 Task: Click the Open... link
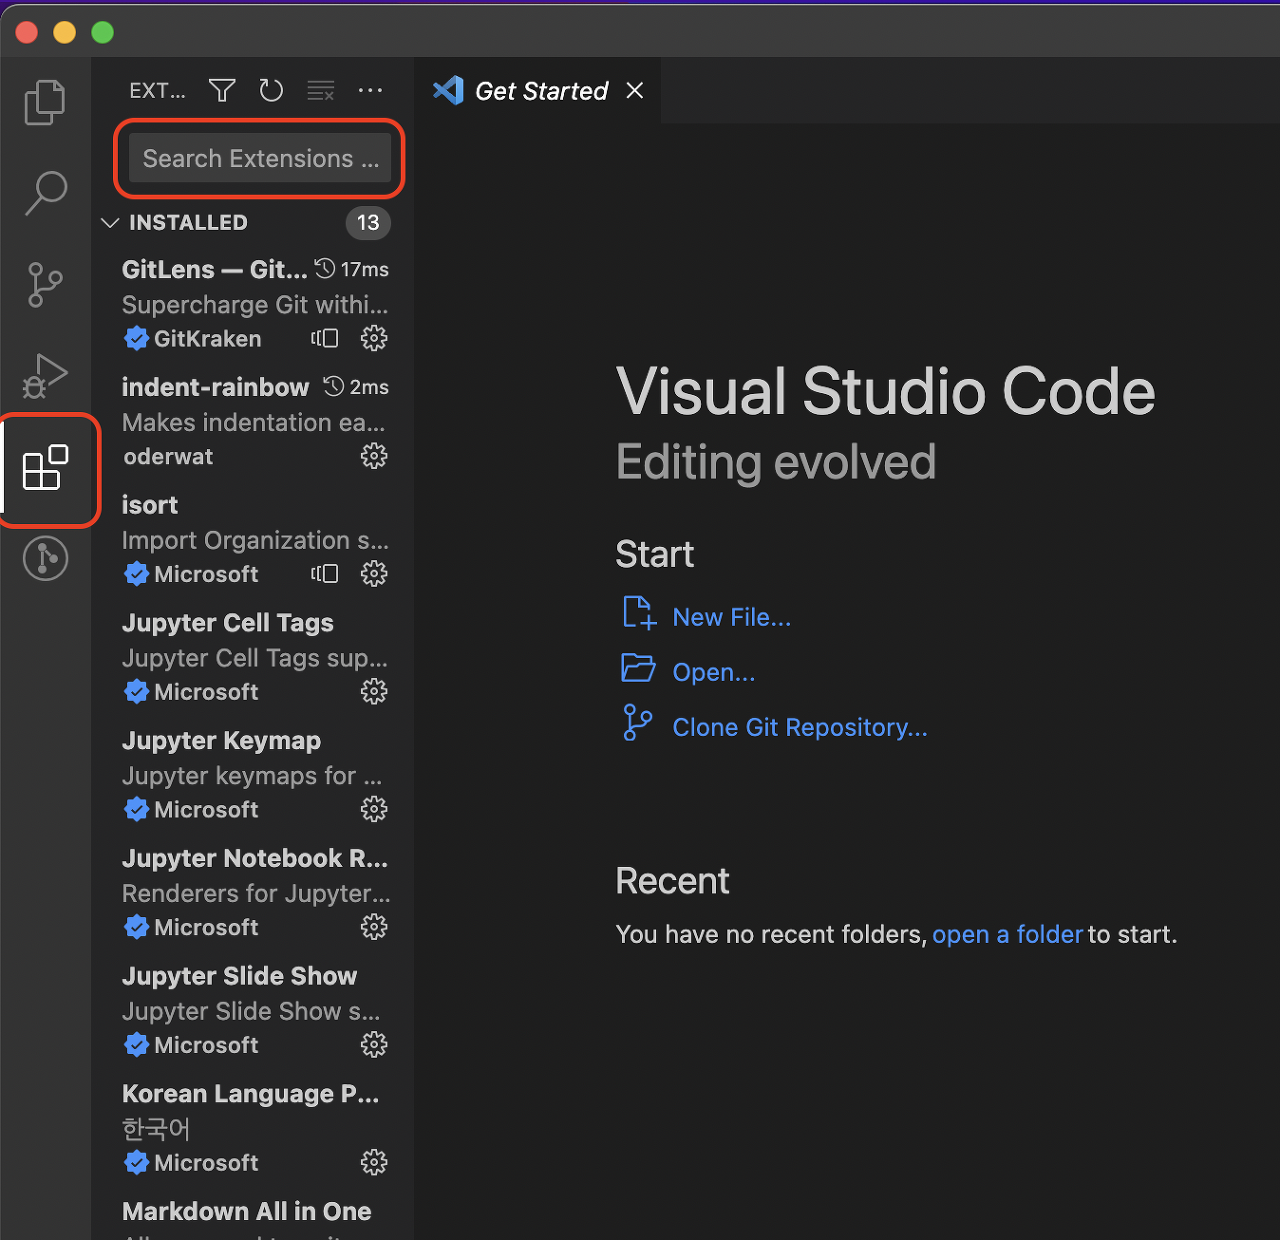[714, 672]
